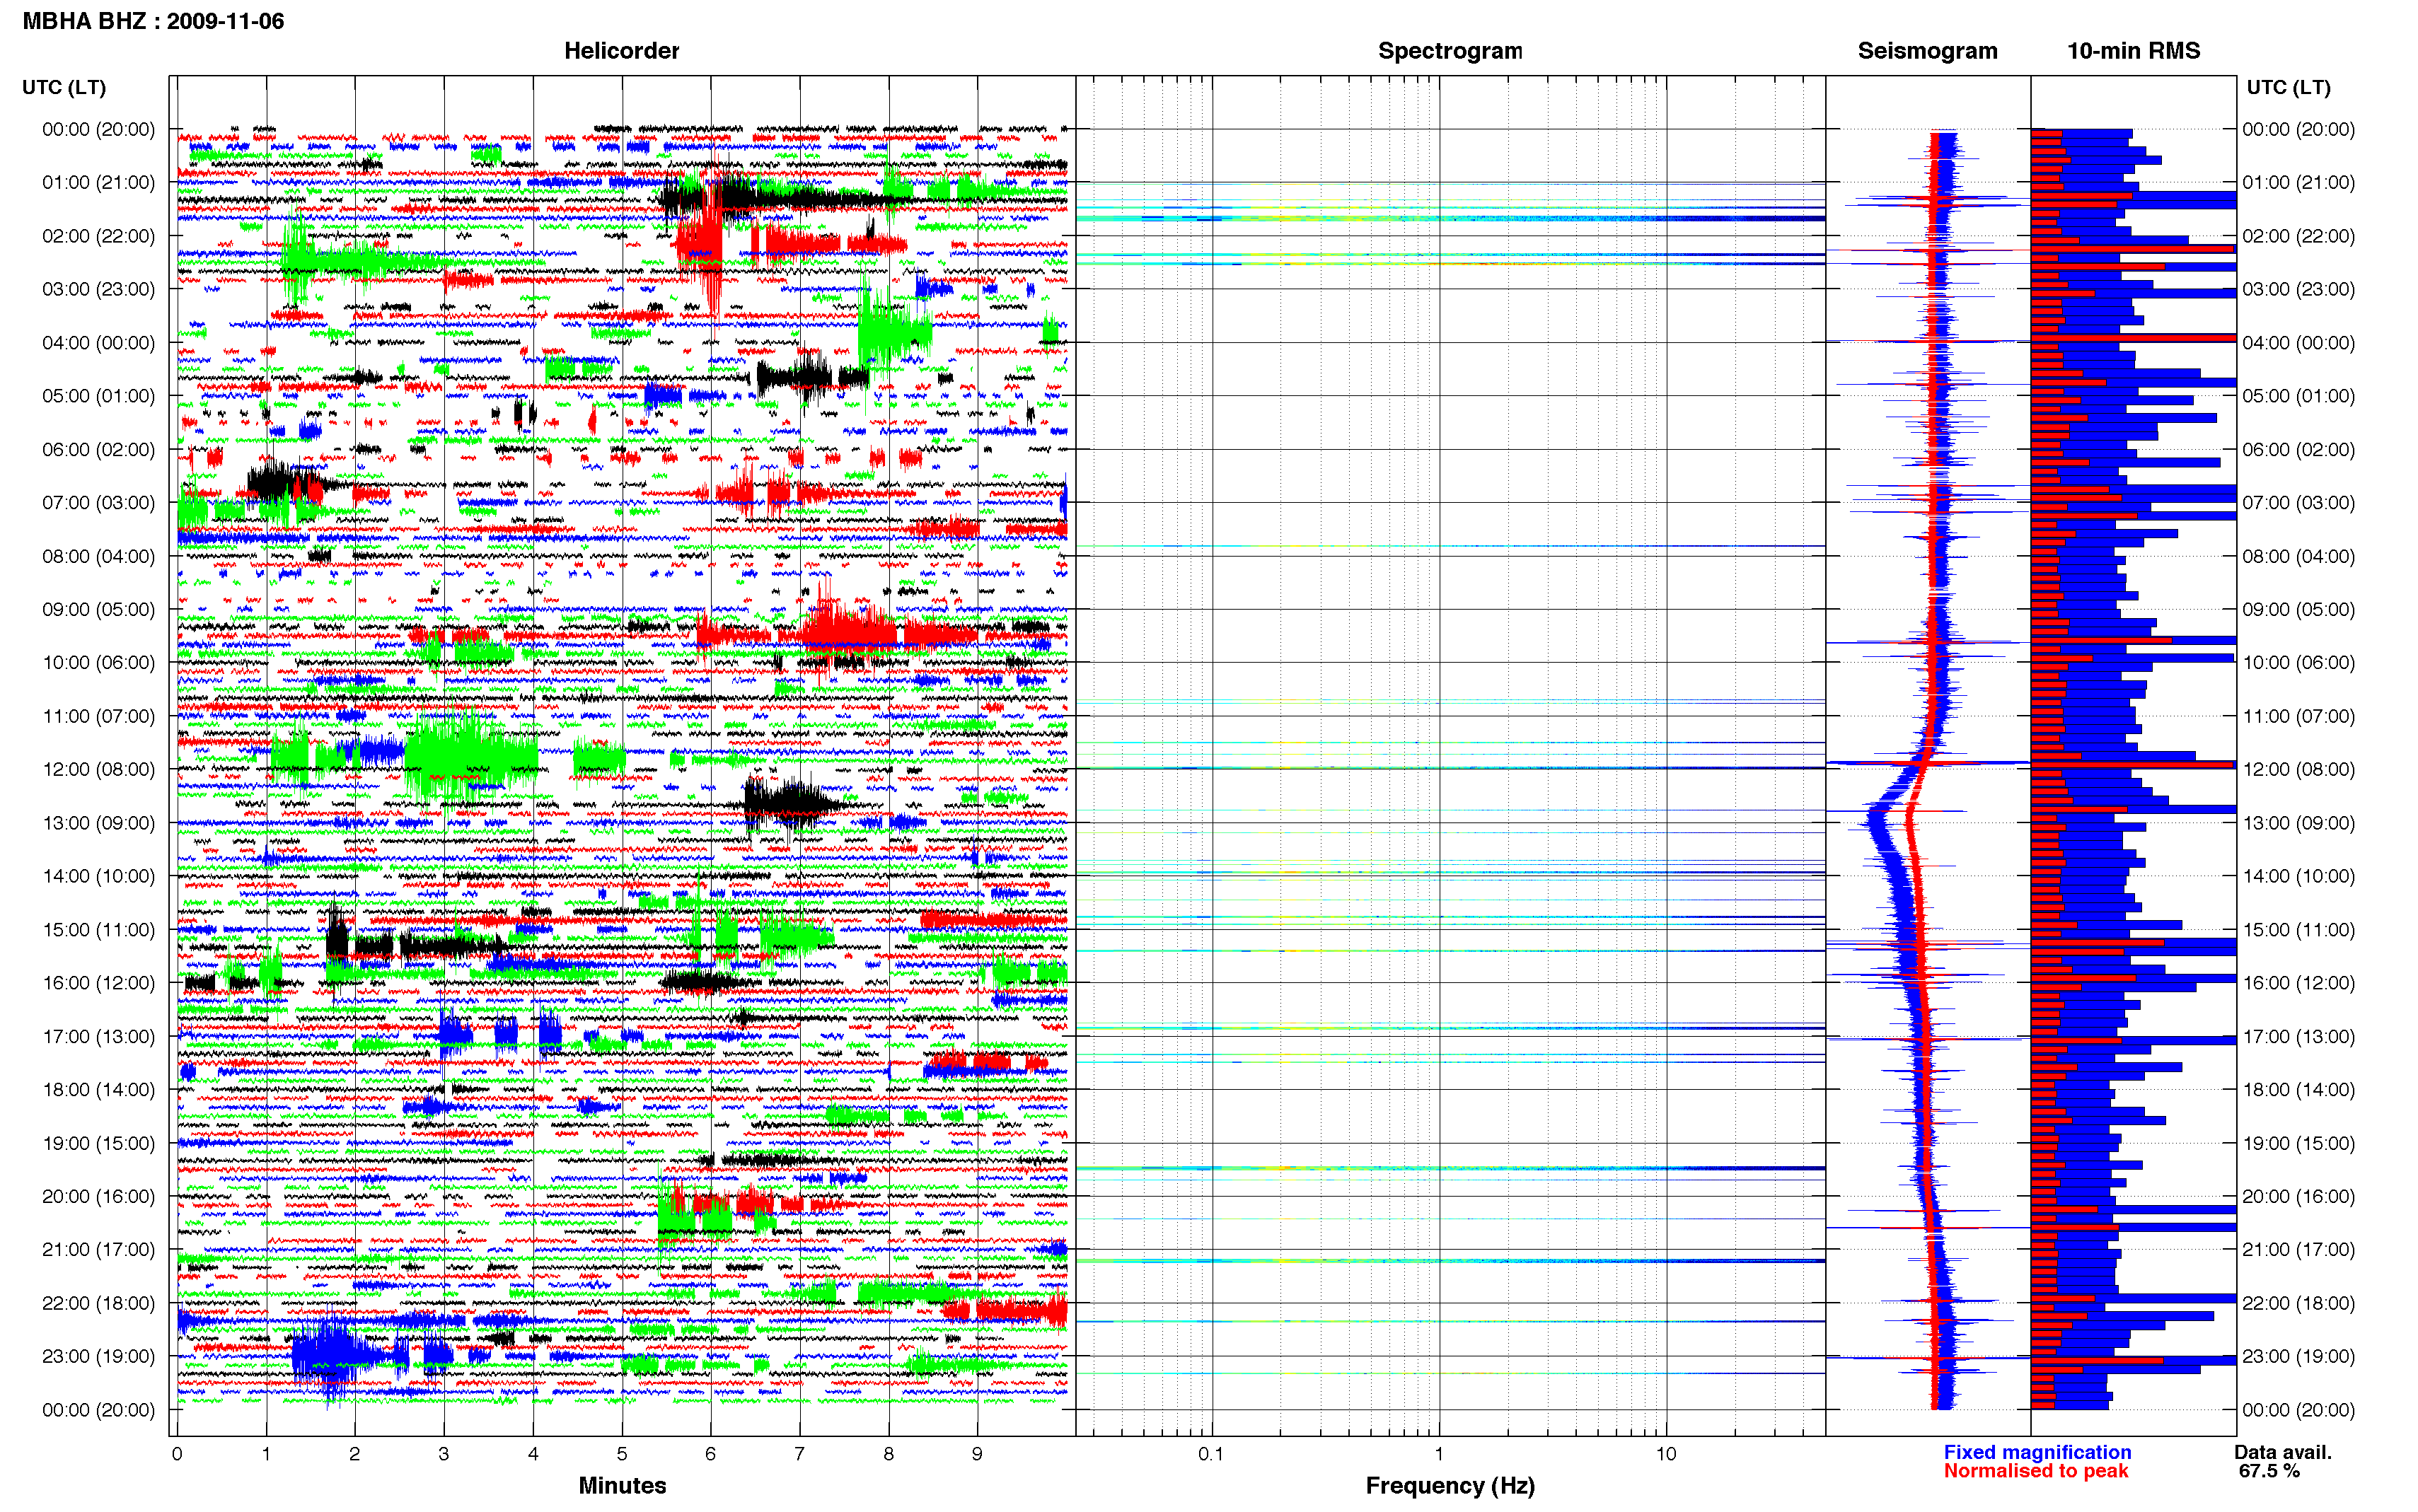This screenshot has height=1512, width=2418.
Task: Click '22:00 (18:00)' beside the RMS panel
Action: [2298, 1303]
